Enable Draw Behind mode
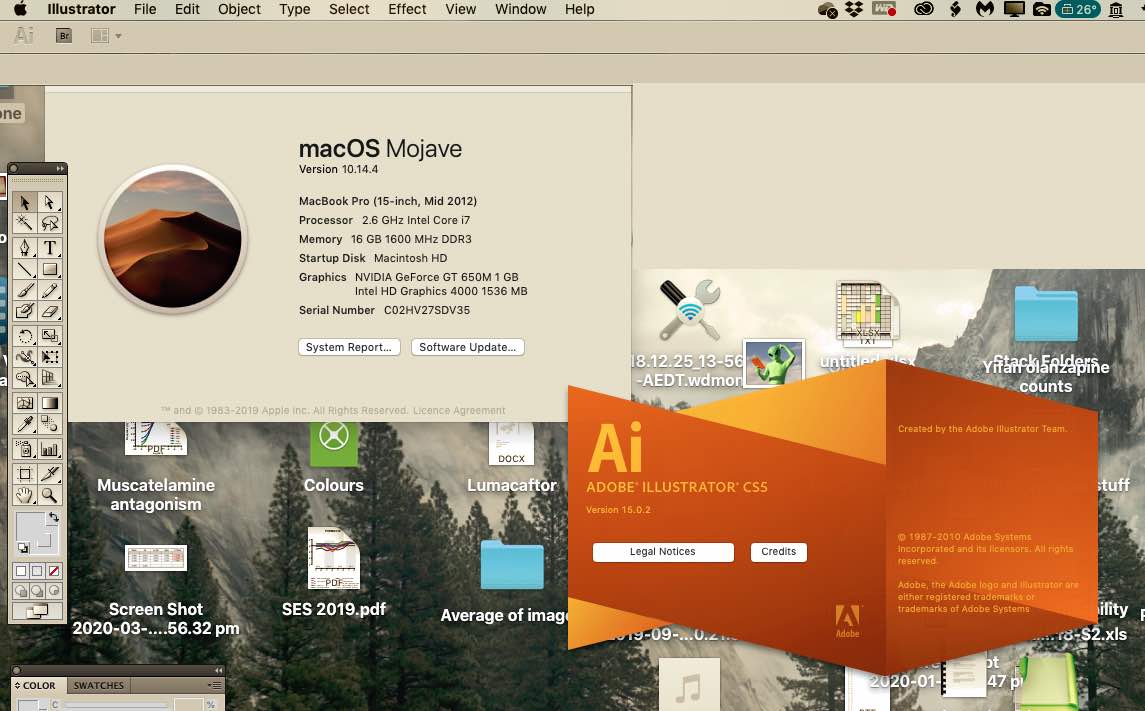1145x711 pixels. pos(37,591)
